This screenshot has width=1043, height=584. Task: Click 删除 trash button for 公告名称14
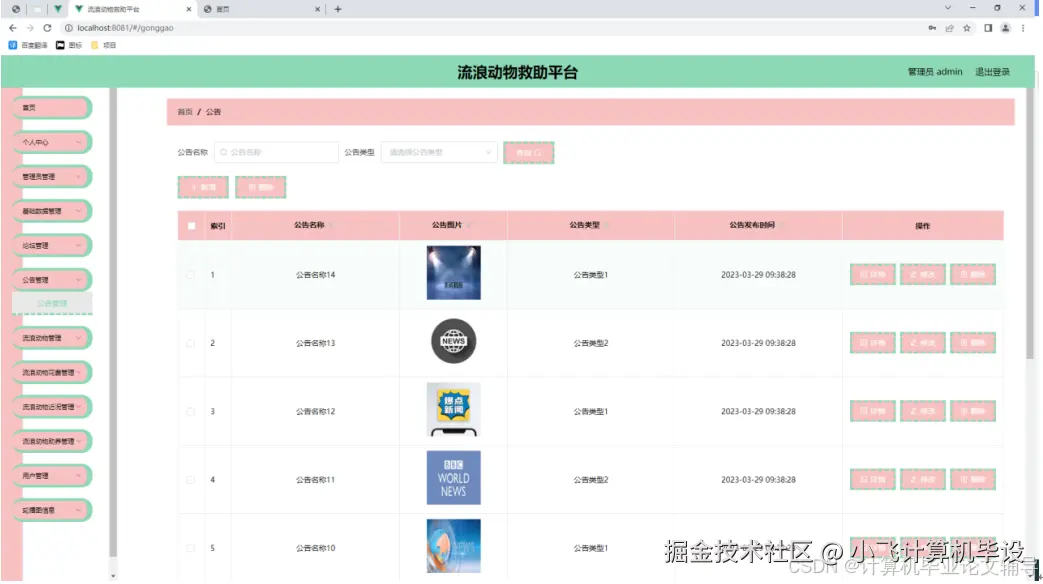click(x=972, y=275)
